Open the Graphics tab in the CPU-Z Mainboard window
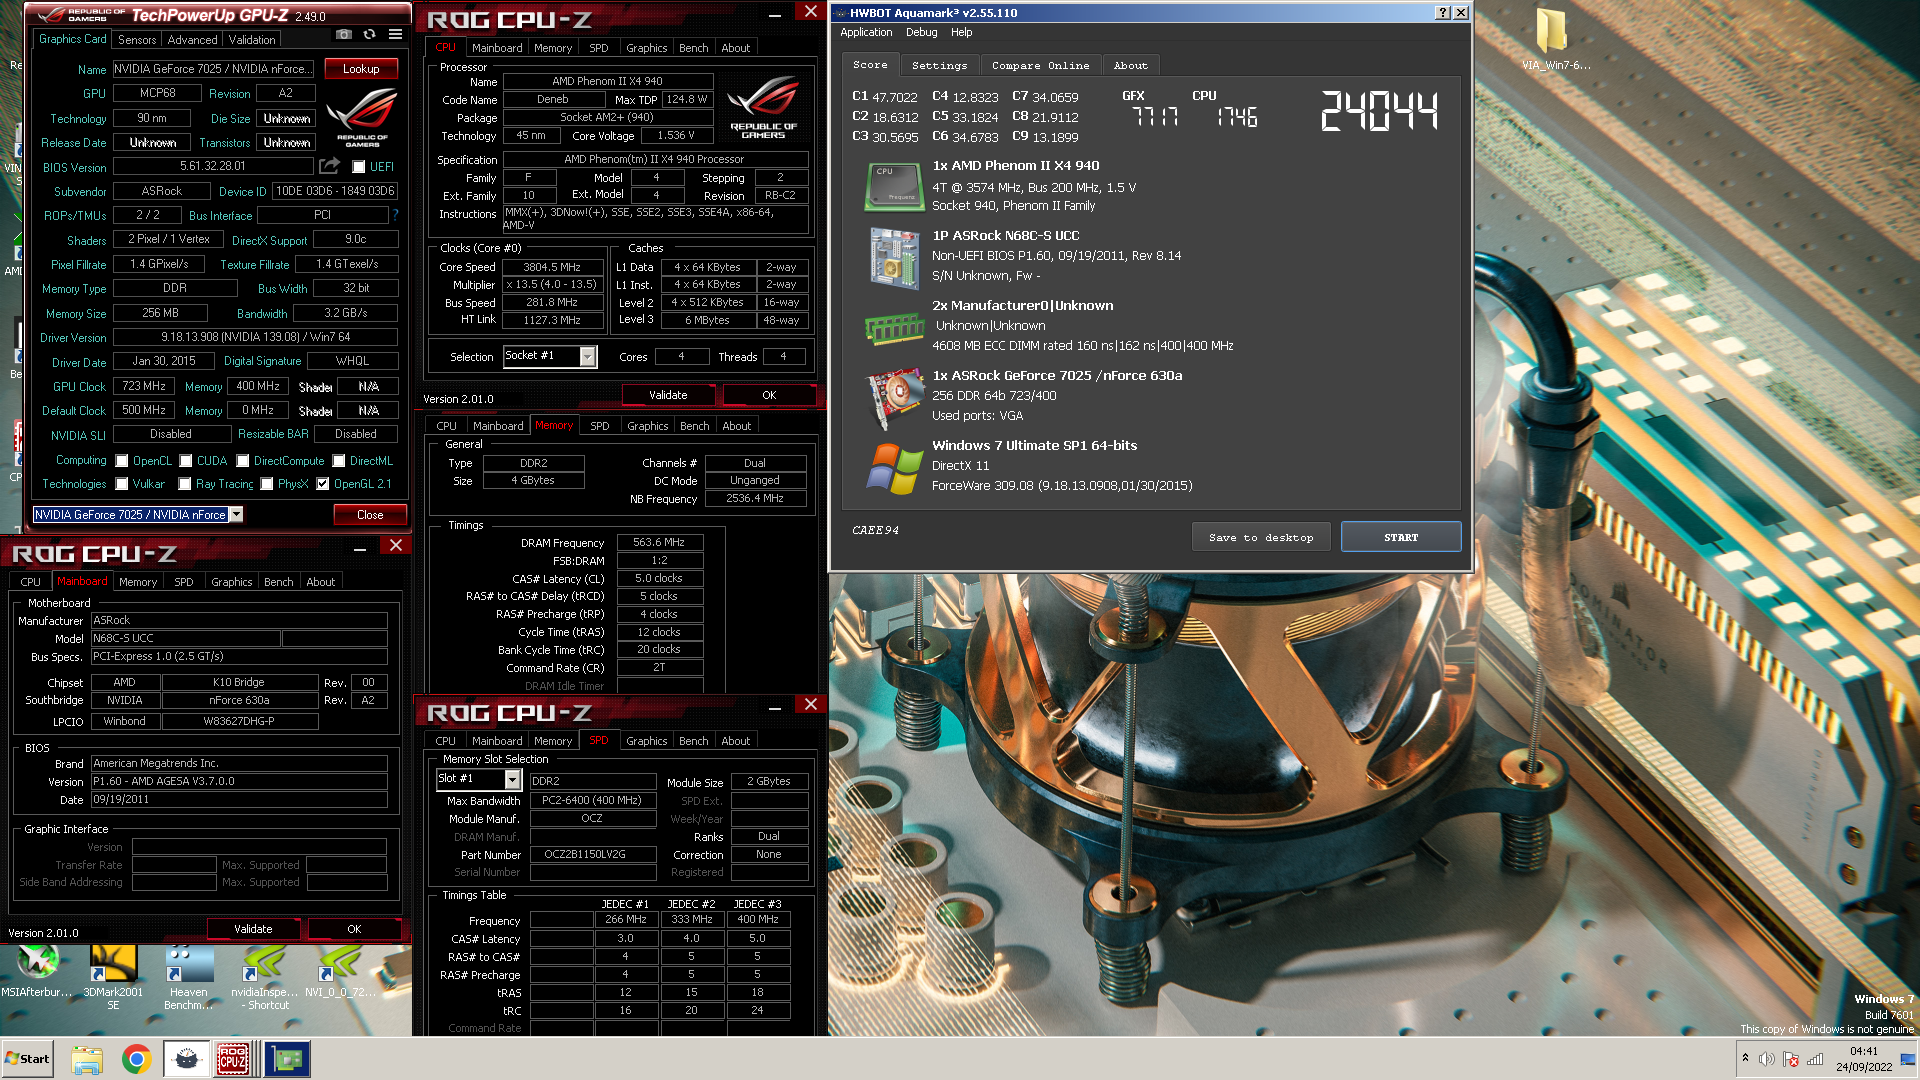1920x1080 pixels. click(231, 582)
